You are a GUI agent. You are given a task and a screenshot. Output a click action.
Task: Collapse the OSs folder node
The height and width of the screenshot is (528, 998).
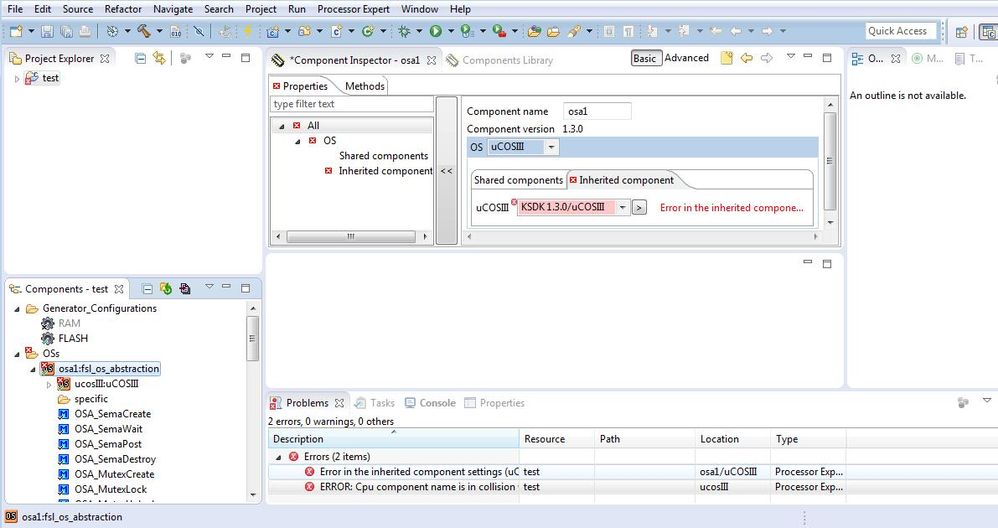coord(17,354)
